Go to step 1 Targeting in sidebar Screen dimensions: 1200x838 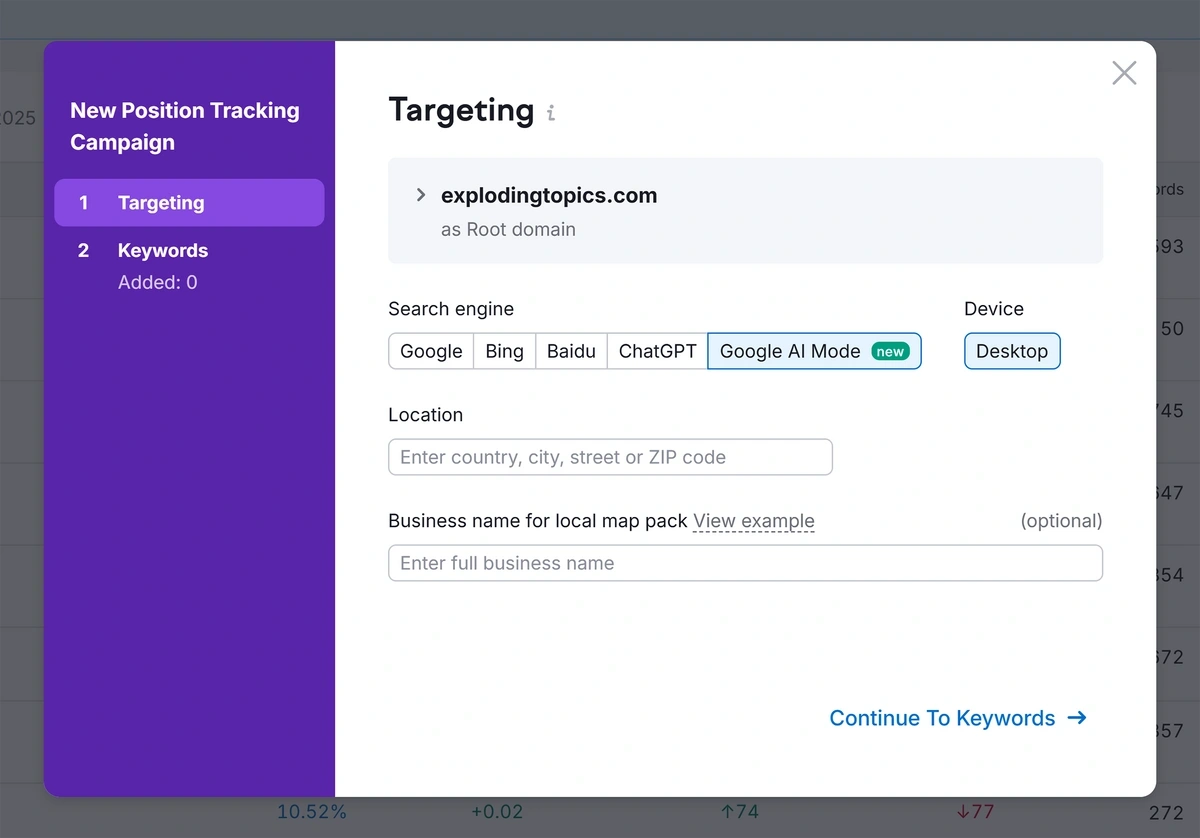pos(189,203)
